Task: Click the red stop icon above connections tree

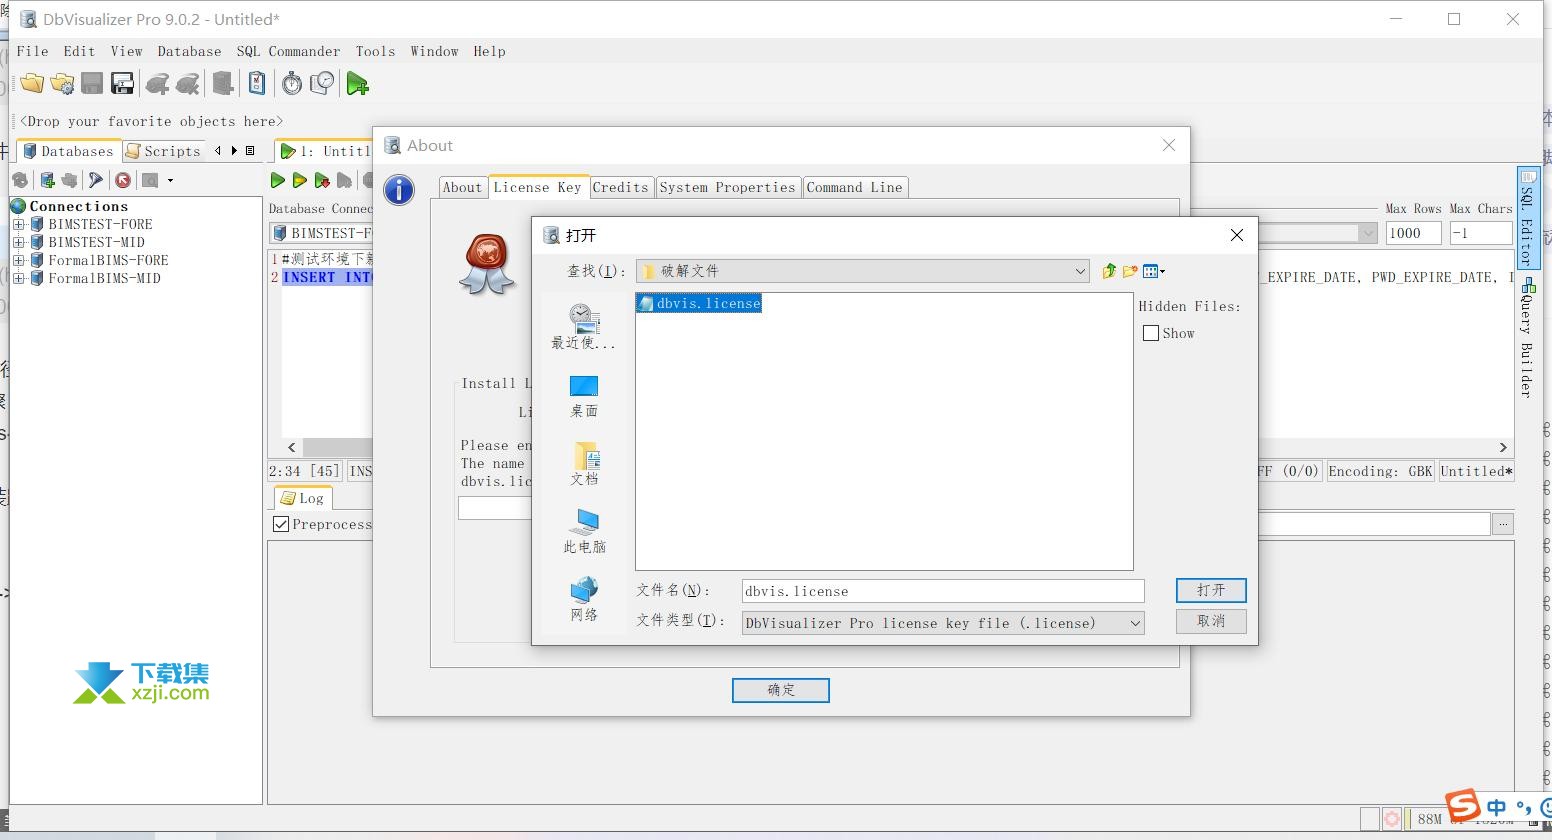Action: pos(122,180)
